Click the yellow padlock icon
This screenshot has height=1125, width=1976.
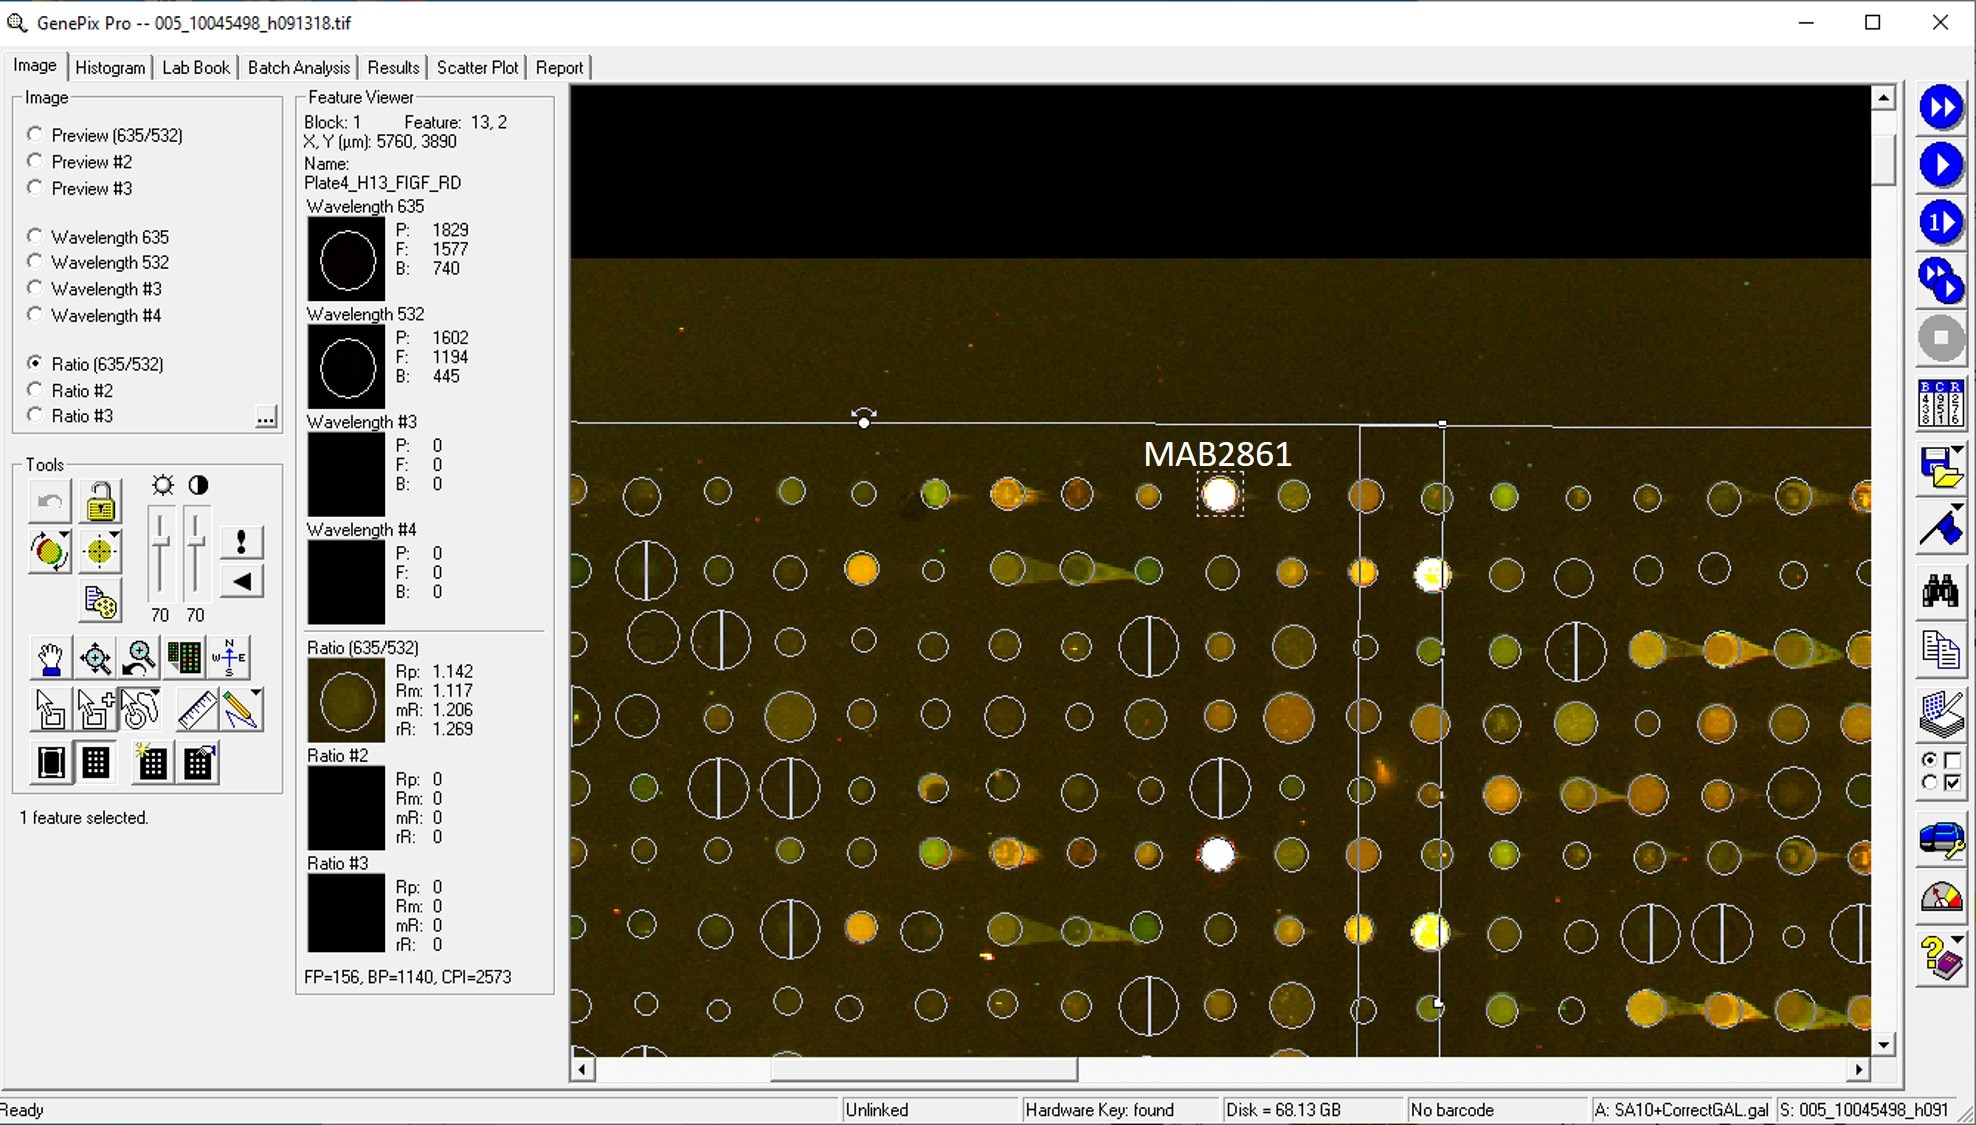pyautogui.click(x=100, y=502)
